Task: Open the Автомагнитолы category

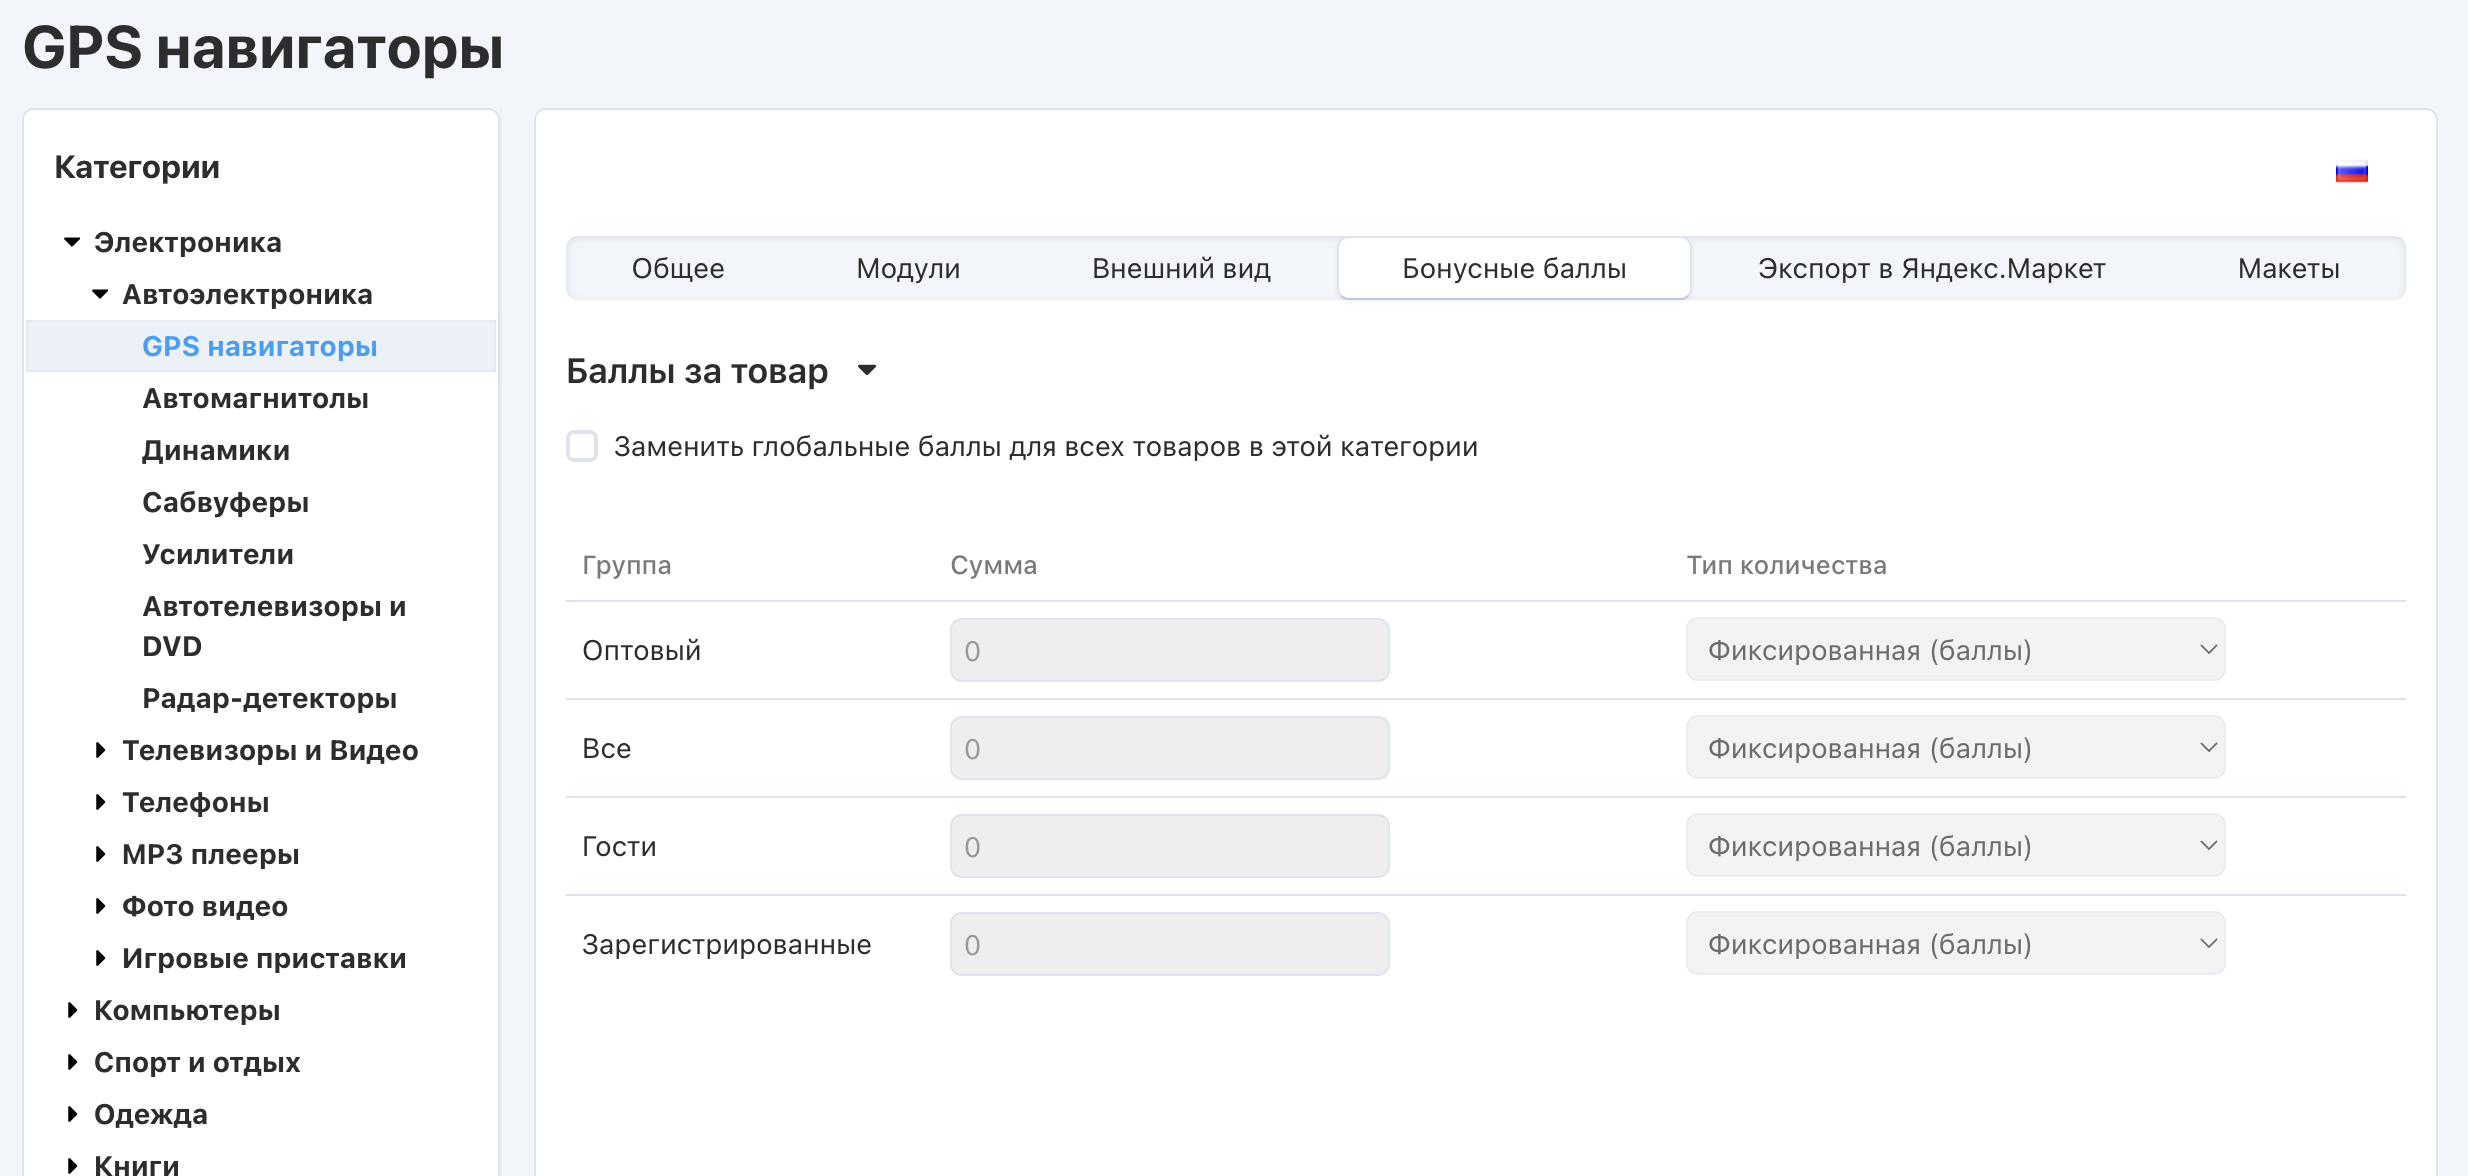Action: (255, 398)
